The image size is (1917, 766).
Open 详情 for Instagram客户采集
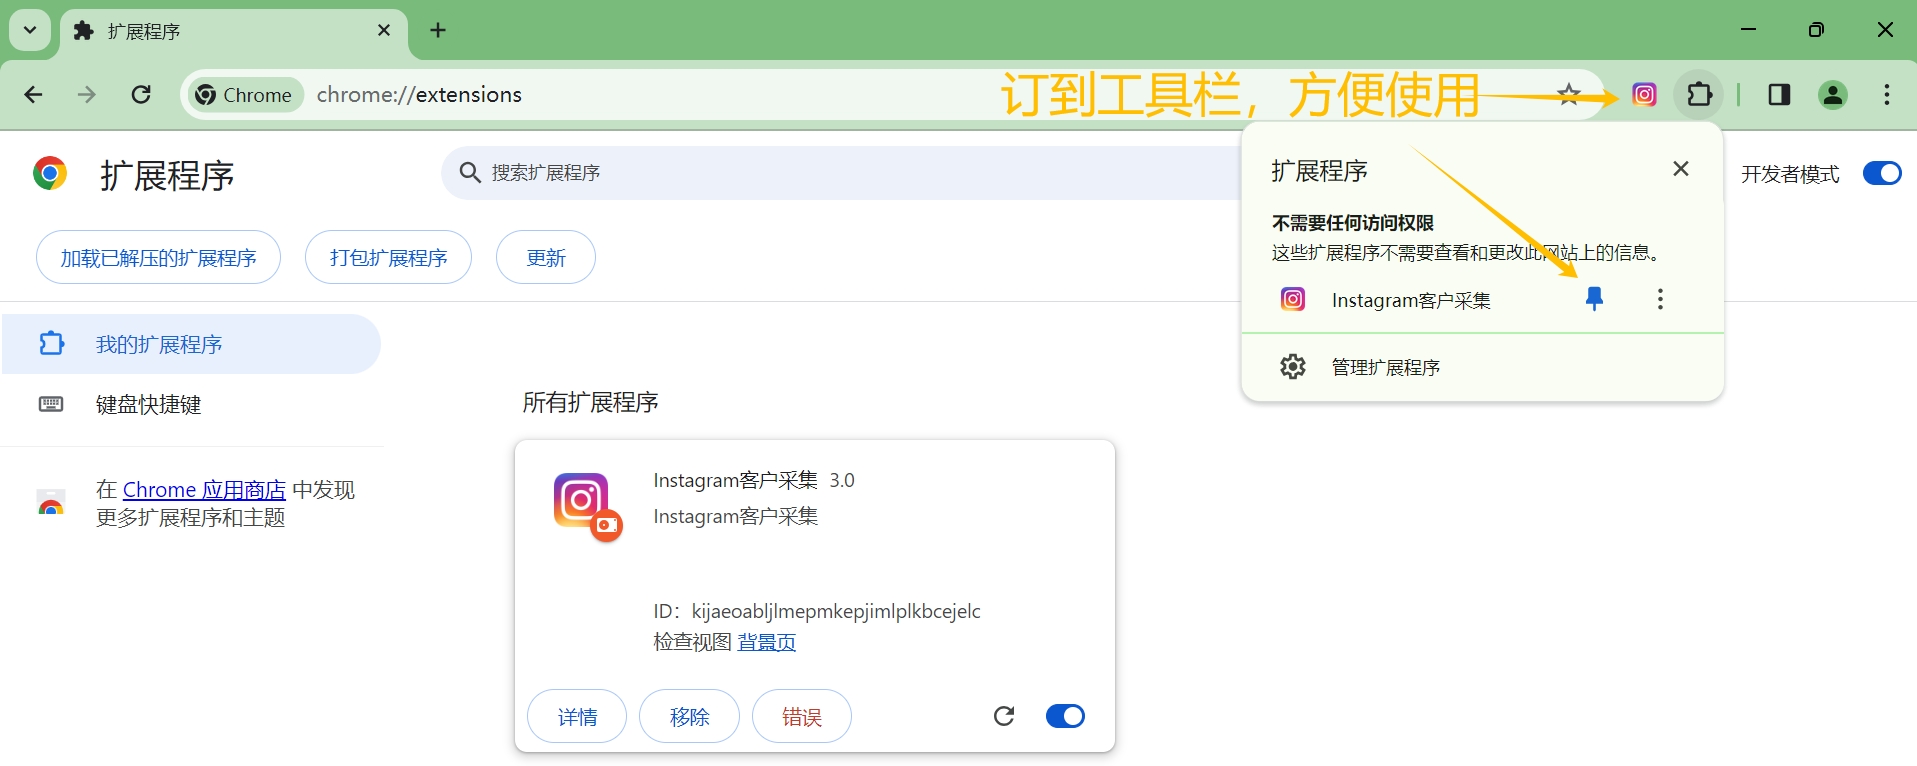tap(577, 716)
